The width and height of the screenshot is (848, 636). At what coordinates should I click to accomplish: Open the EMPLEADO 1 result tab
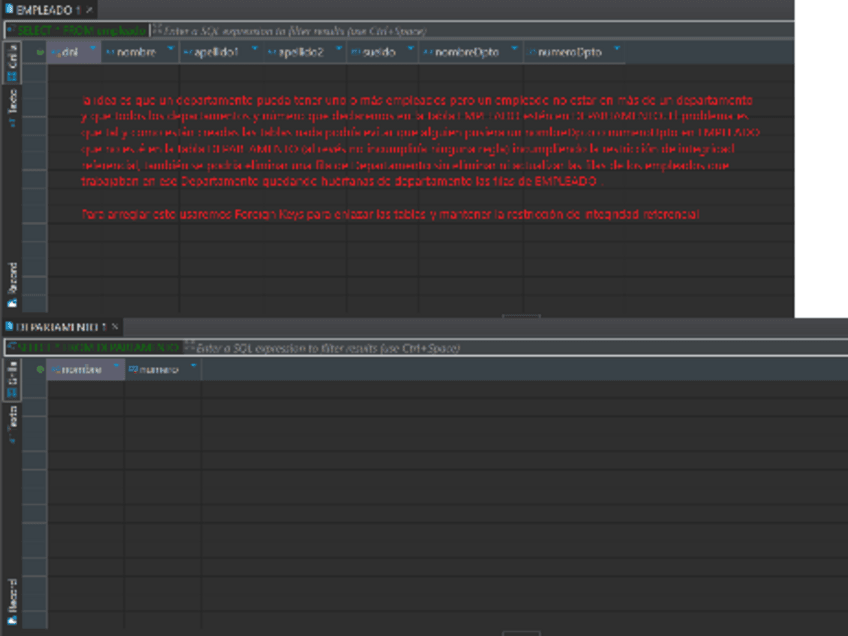click(42, 9)
